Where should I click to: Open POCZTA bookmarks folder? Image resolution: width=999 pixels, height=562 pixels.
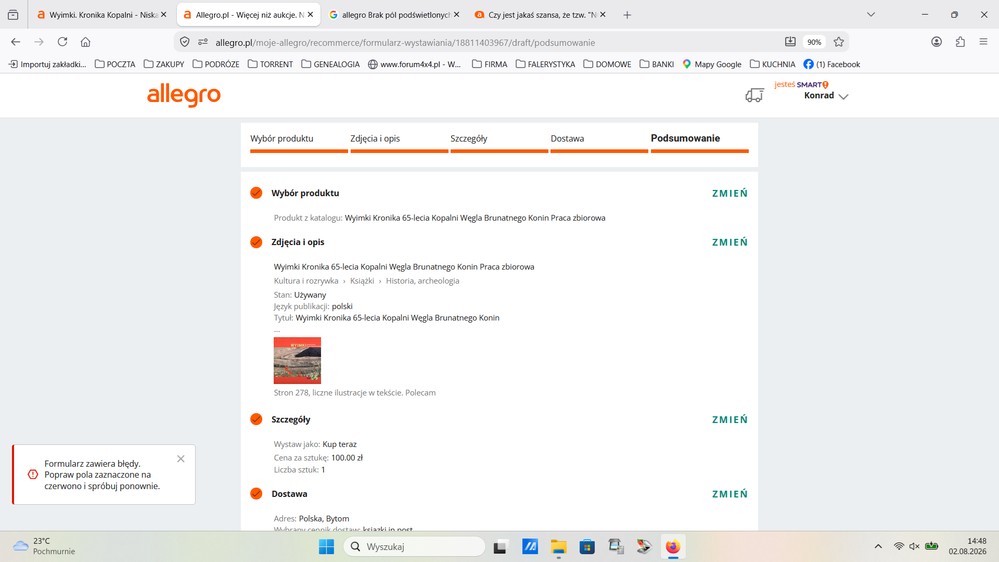(x=115, y=64)
